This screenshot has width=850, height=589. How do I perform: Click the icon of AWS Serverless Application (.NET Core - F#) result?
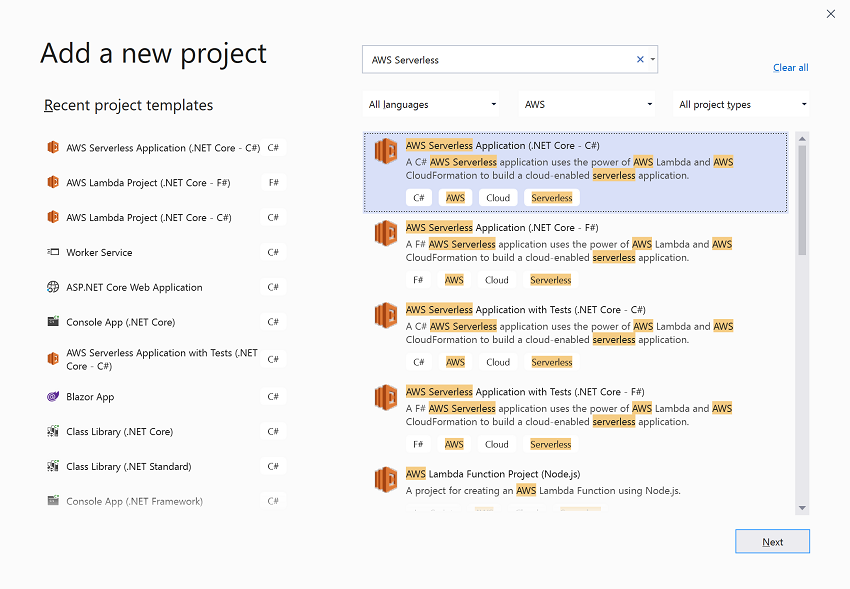point(386,234)
